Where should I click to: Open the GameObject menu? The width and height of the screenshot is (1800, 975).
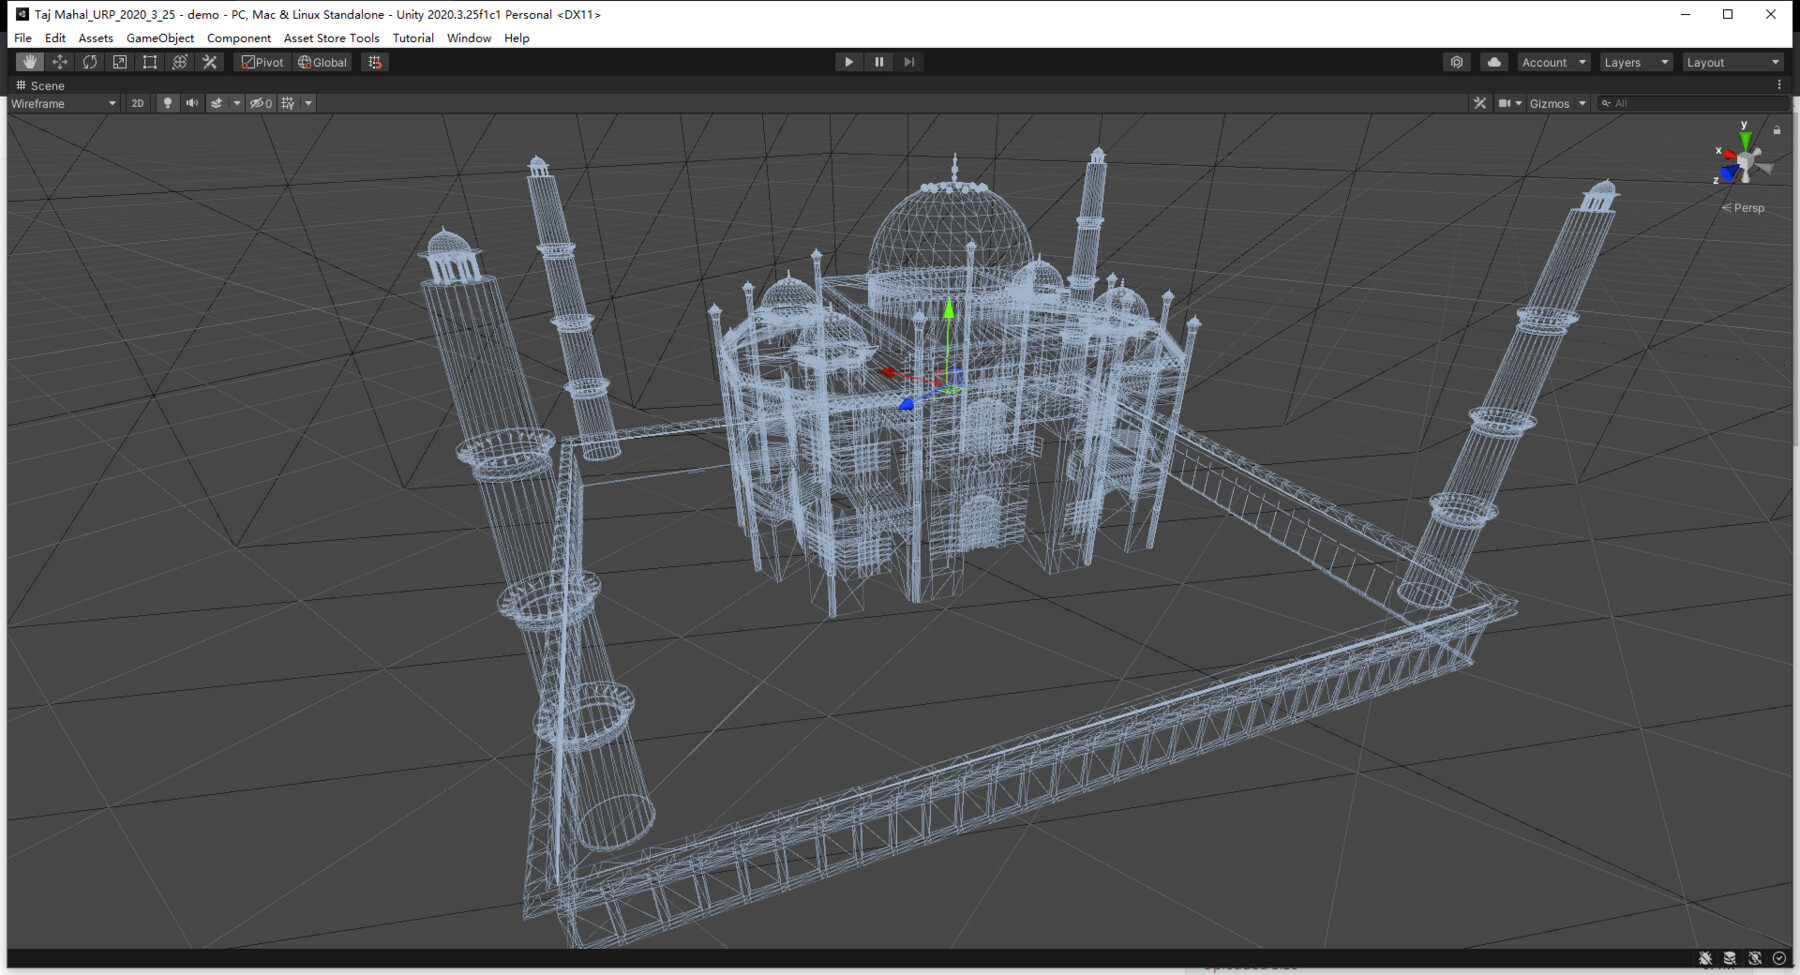click(x=160, y=38)
